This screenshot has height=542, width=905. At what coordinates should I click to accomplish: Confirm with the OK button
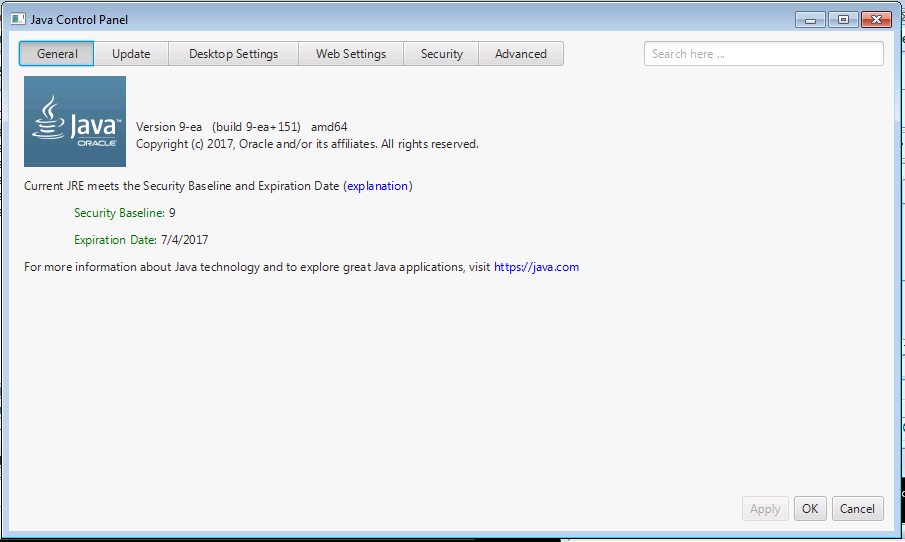[x=810, y=509]
